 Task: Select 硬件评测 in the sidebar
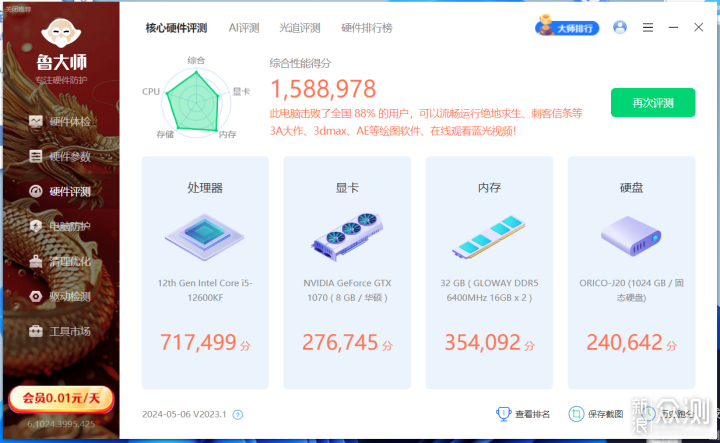pos(60,191)
